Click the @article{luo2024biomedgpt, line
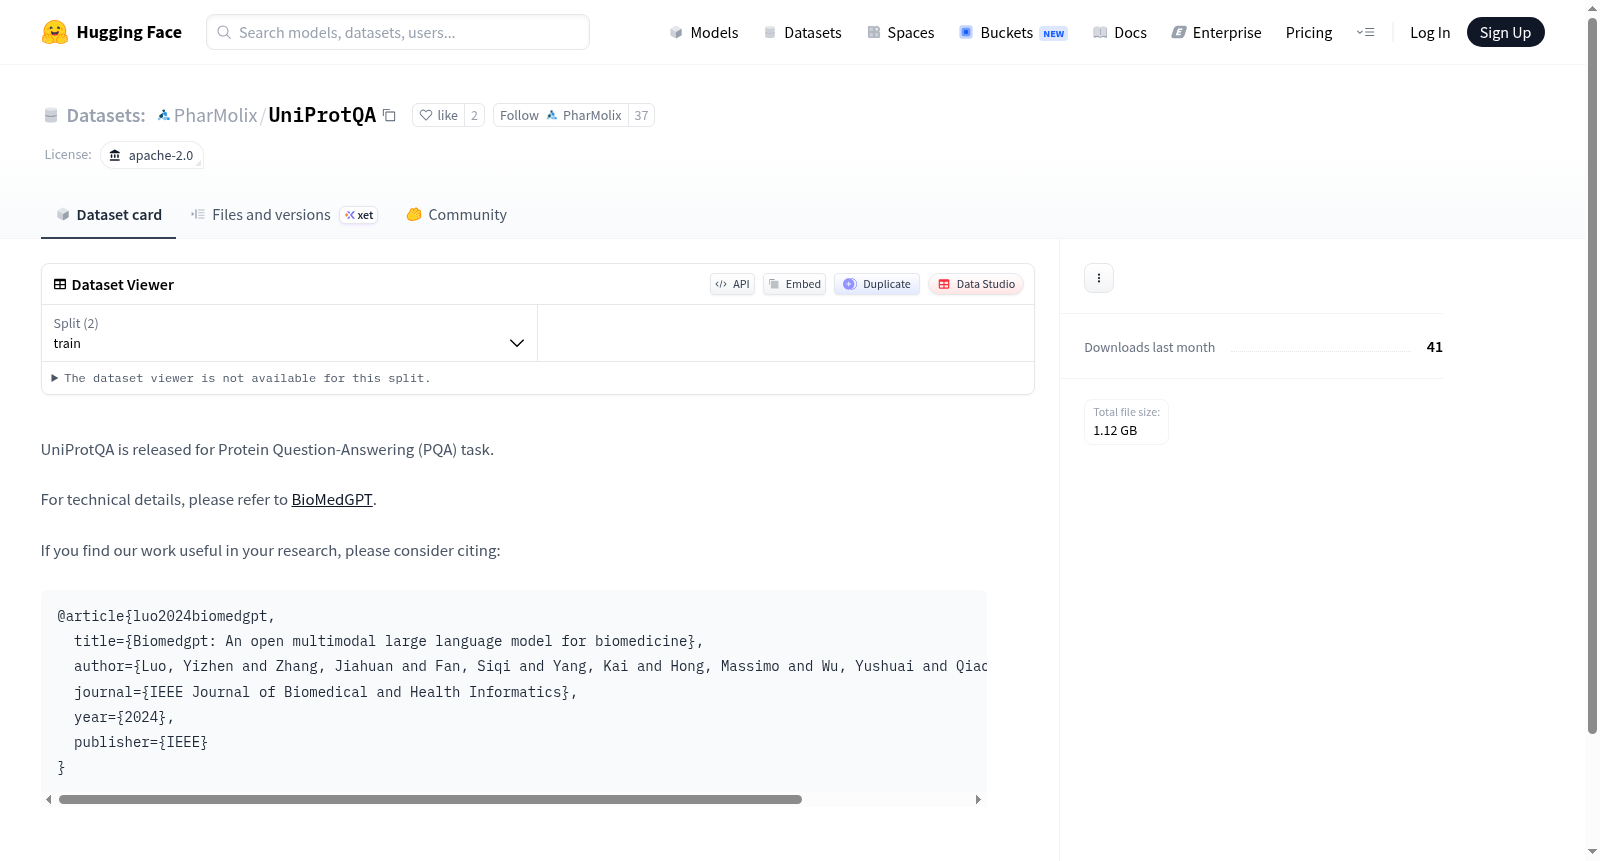This screenshot has height=861, width=1600. 166,616
